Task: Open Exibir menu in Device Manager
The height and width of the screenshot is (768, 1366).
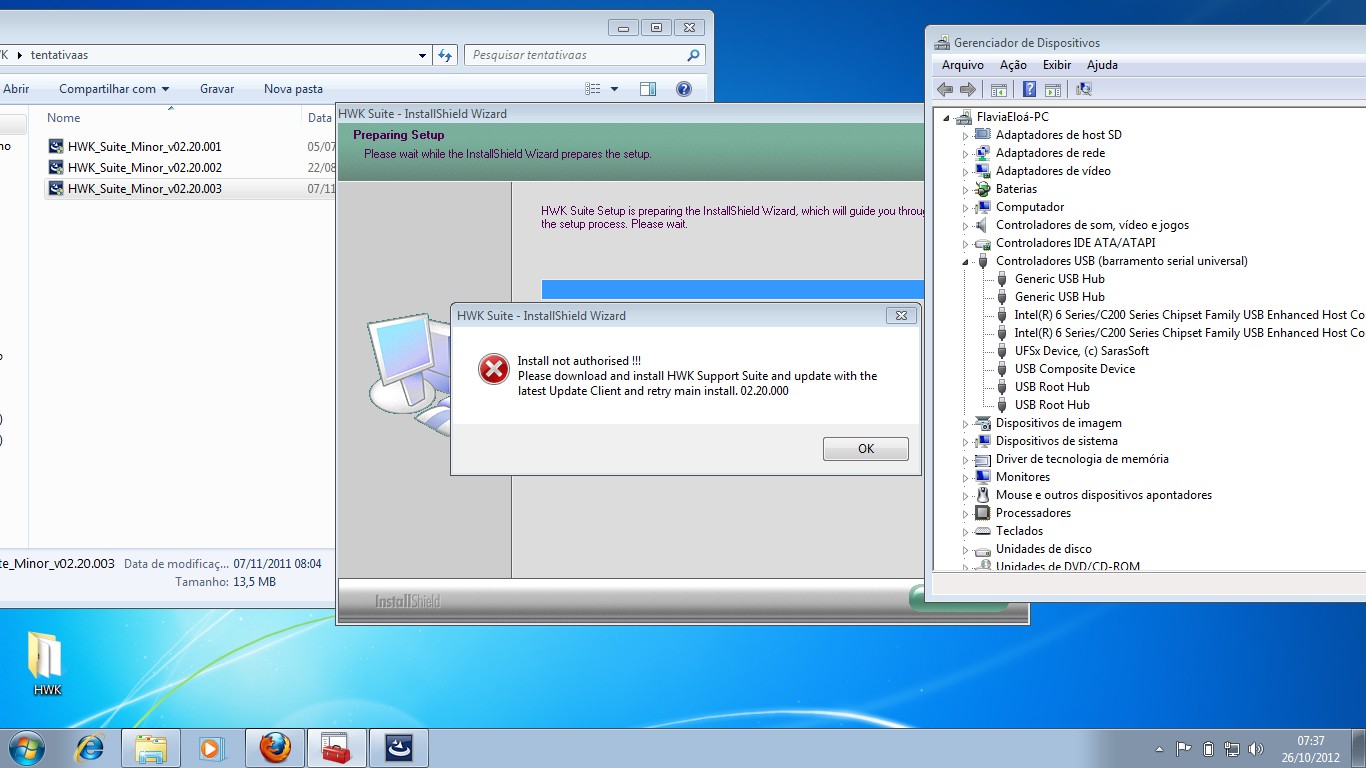Action: (x=1057, y=65)
